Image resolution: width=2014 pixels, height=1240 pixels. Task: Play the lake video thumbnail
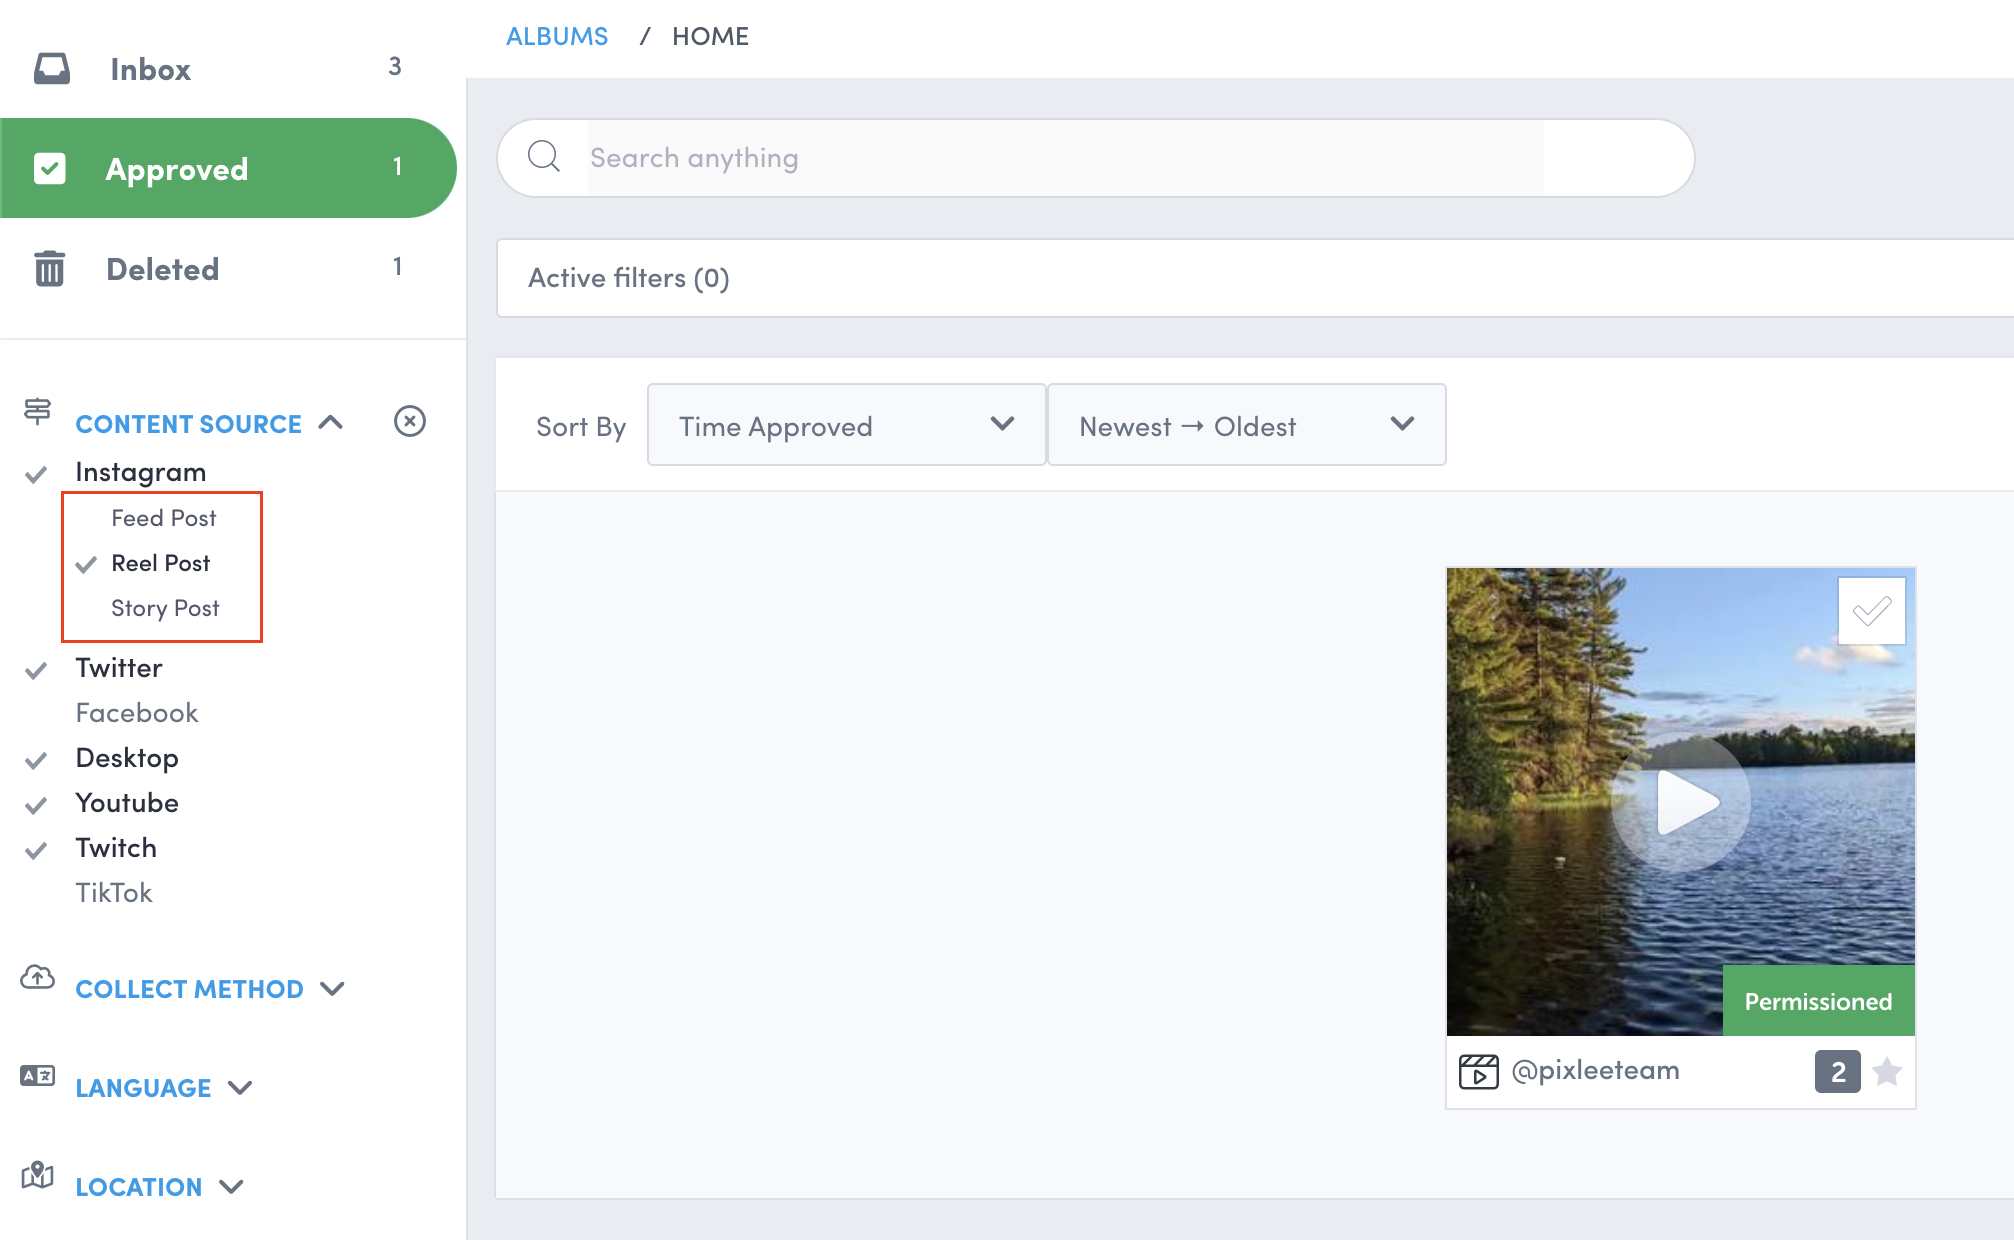click(1681, 802)
